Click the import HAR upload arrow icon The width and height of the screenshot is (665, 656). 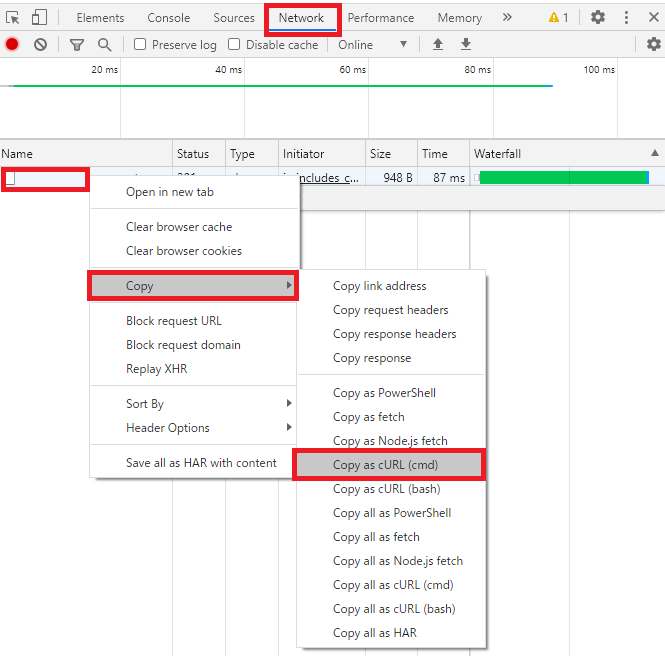coord(438,44)
